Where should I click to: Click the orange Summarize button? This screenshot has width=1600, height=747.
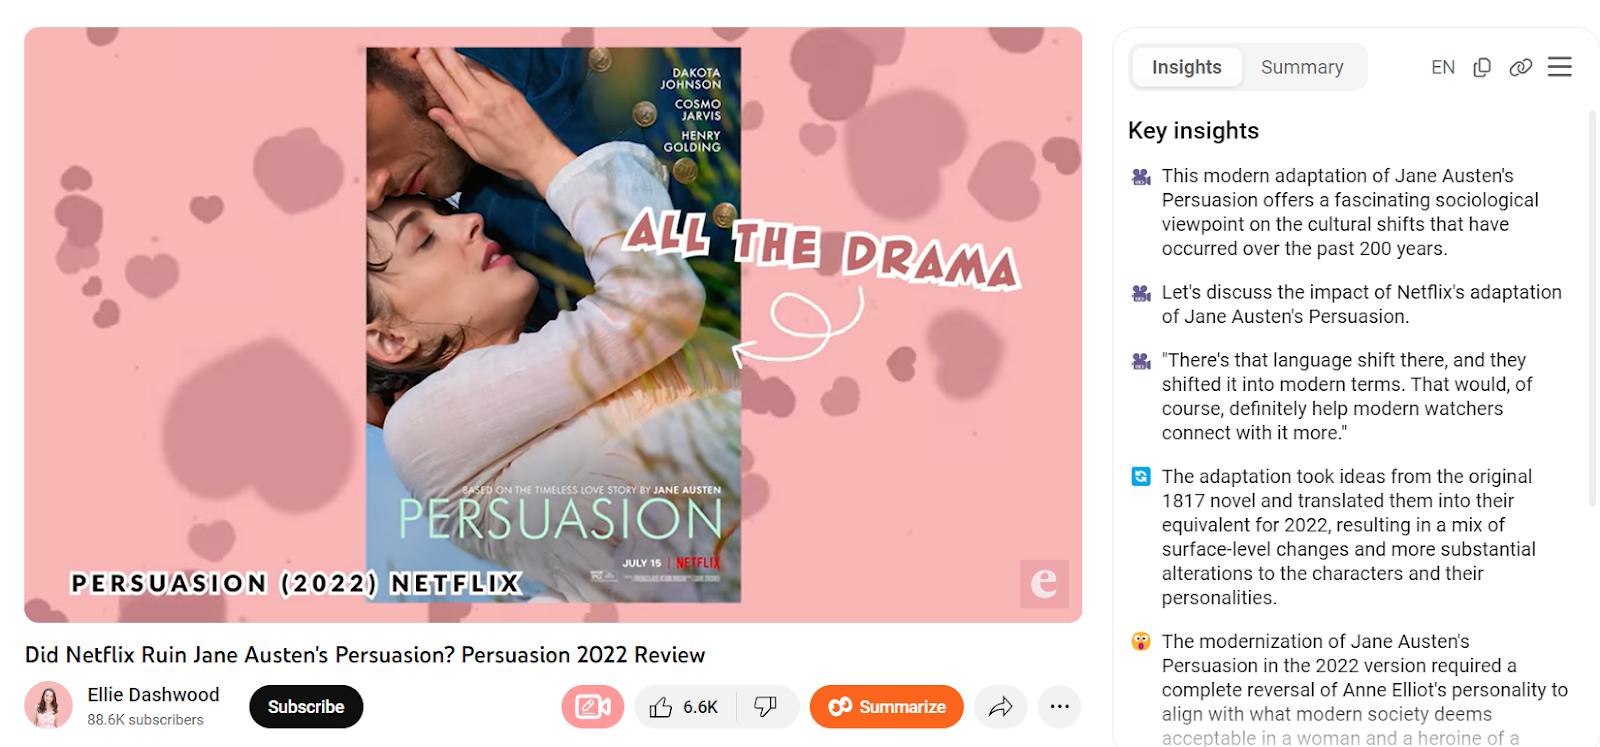(x=886, y=707)
